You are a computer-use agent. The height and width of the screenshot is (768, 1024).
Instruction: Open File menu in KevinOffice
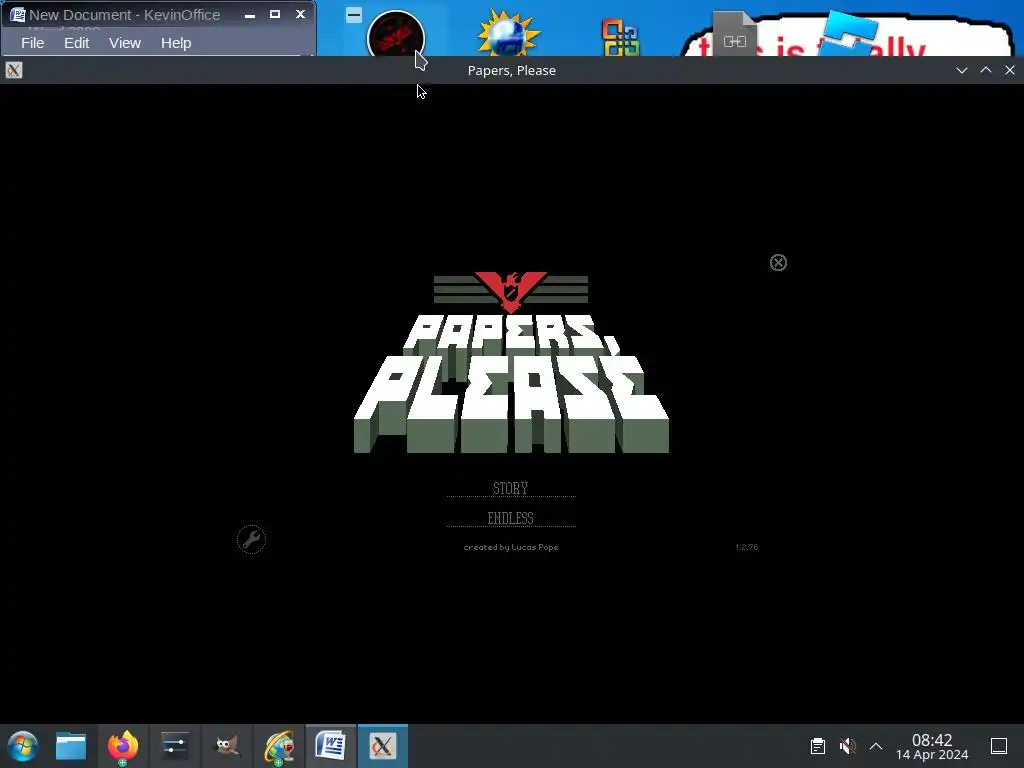(33, 43)
